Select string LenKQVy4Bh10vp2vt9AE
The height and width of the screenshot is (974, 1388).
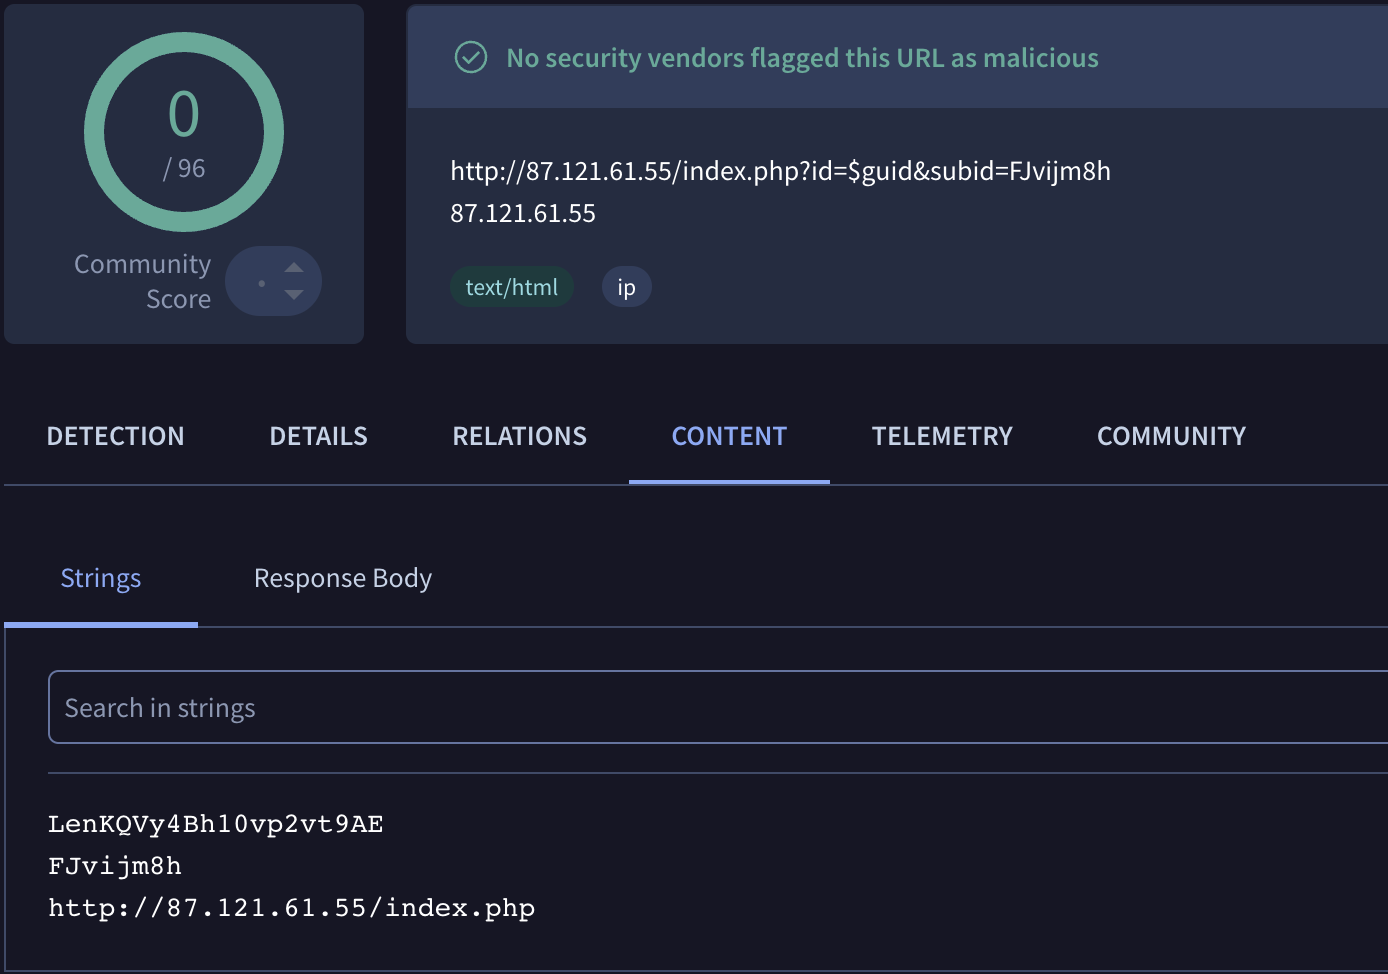216,824
